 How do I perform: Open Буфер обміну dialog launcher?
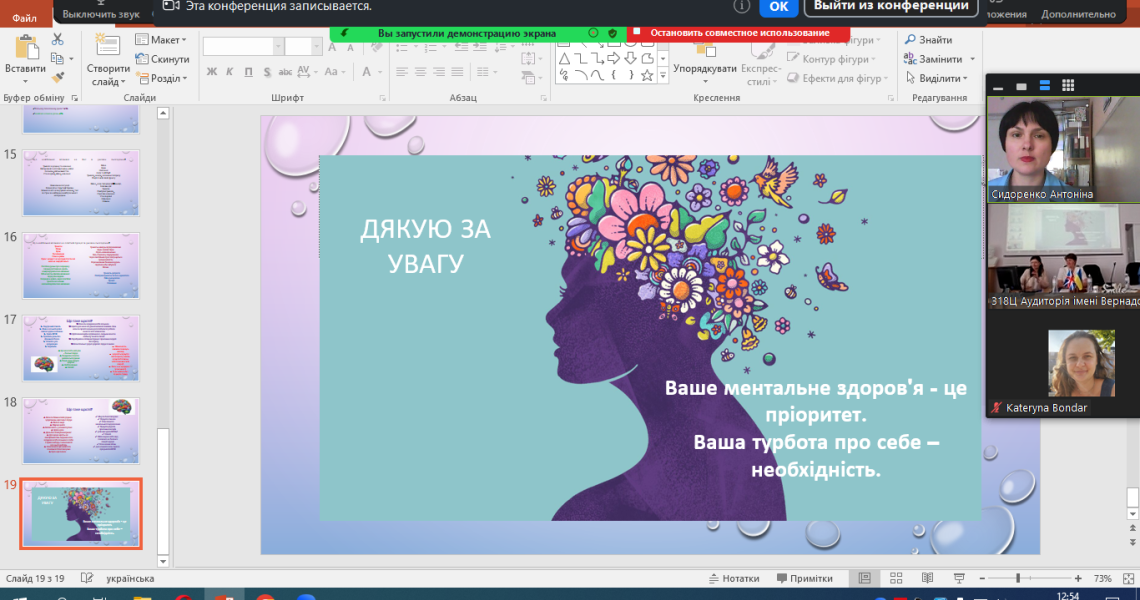pos(74,97)
